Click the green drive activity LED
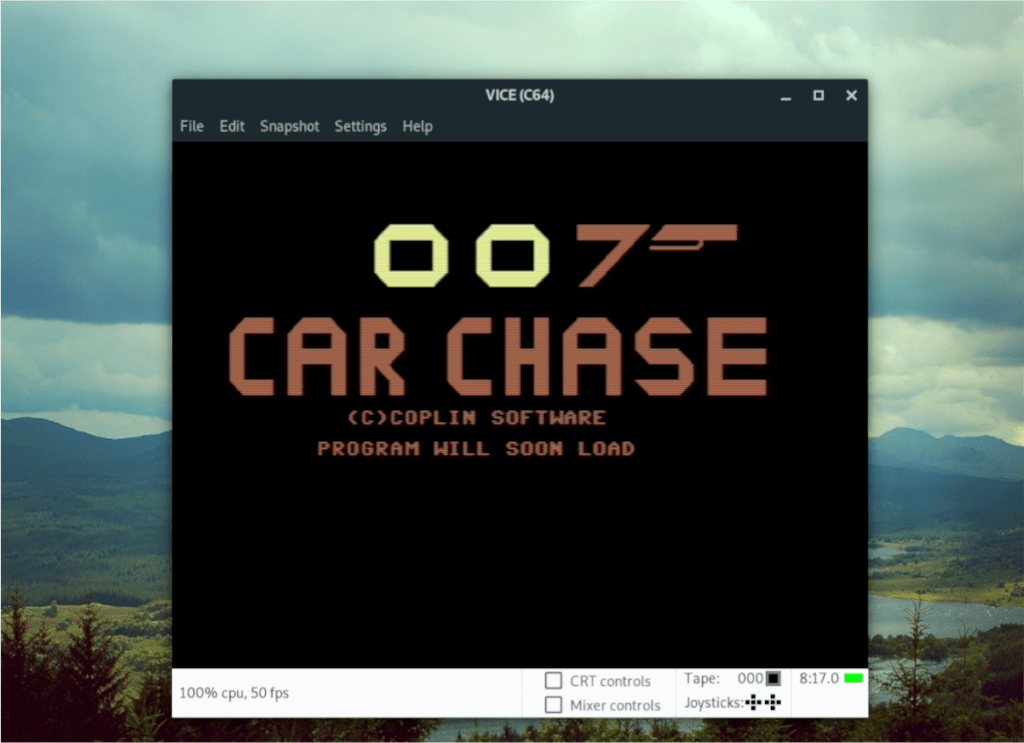Image resolution: width=1024 pixels, height=743 pixels. (x=853, y=678)
